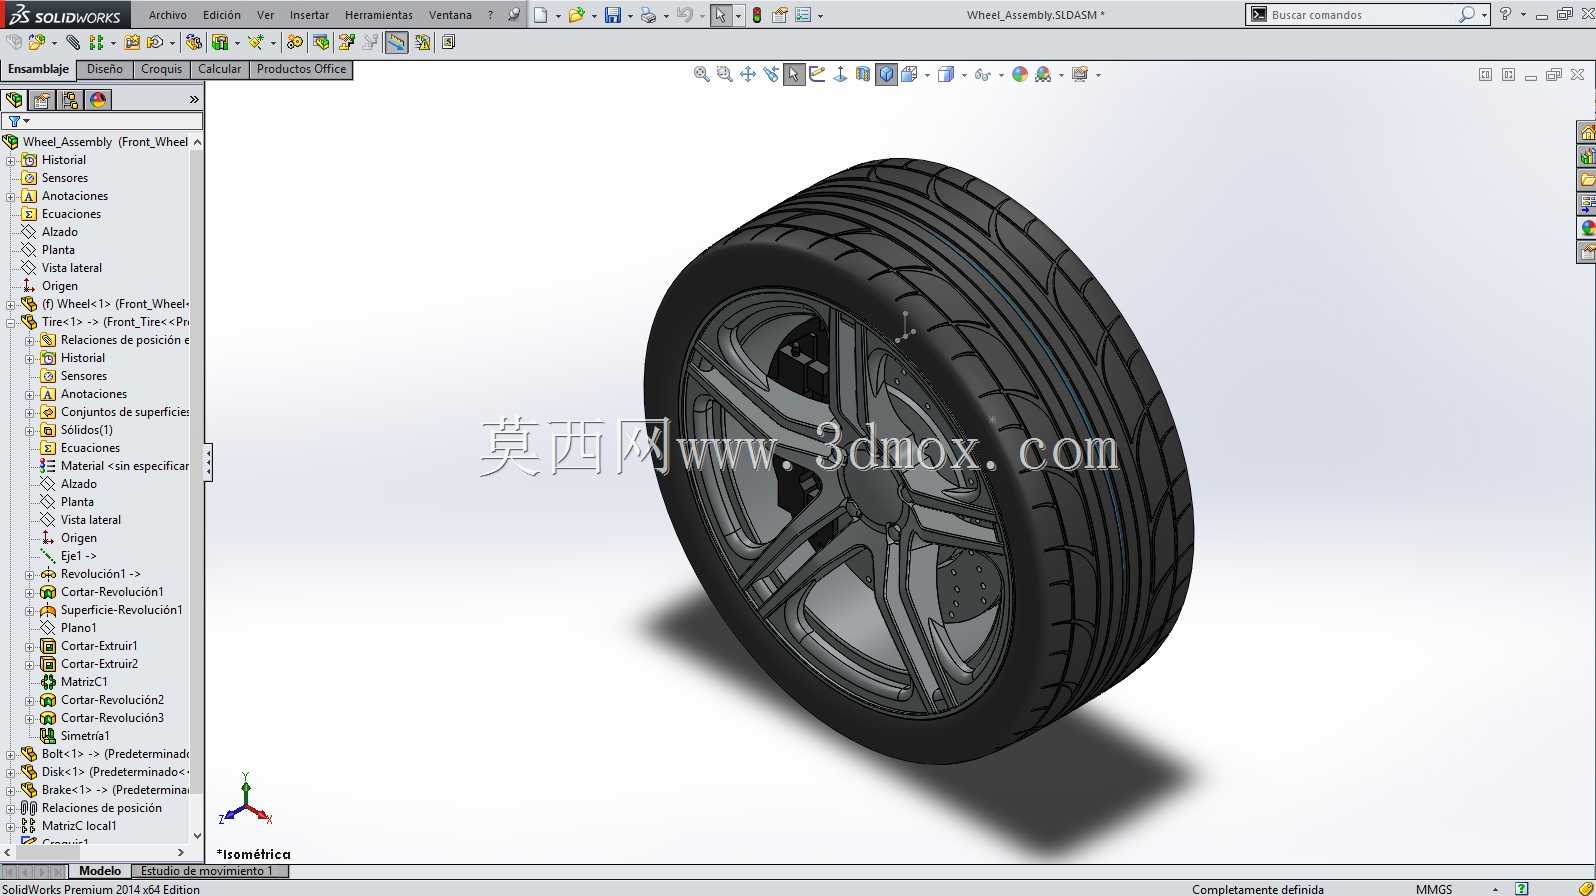The height and width of the screenshot is (896, 1596).
Task: Open the FeatureManager design tree tab
Action: [14, 100]
